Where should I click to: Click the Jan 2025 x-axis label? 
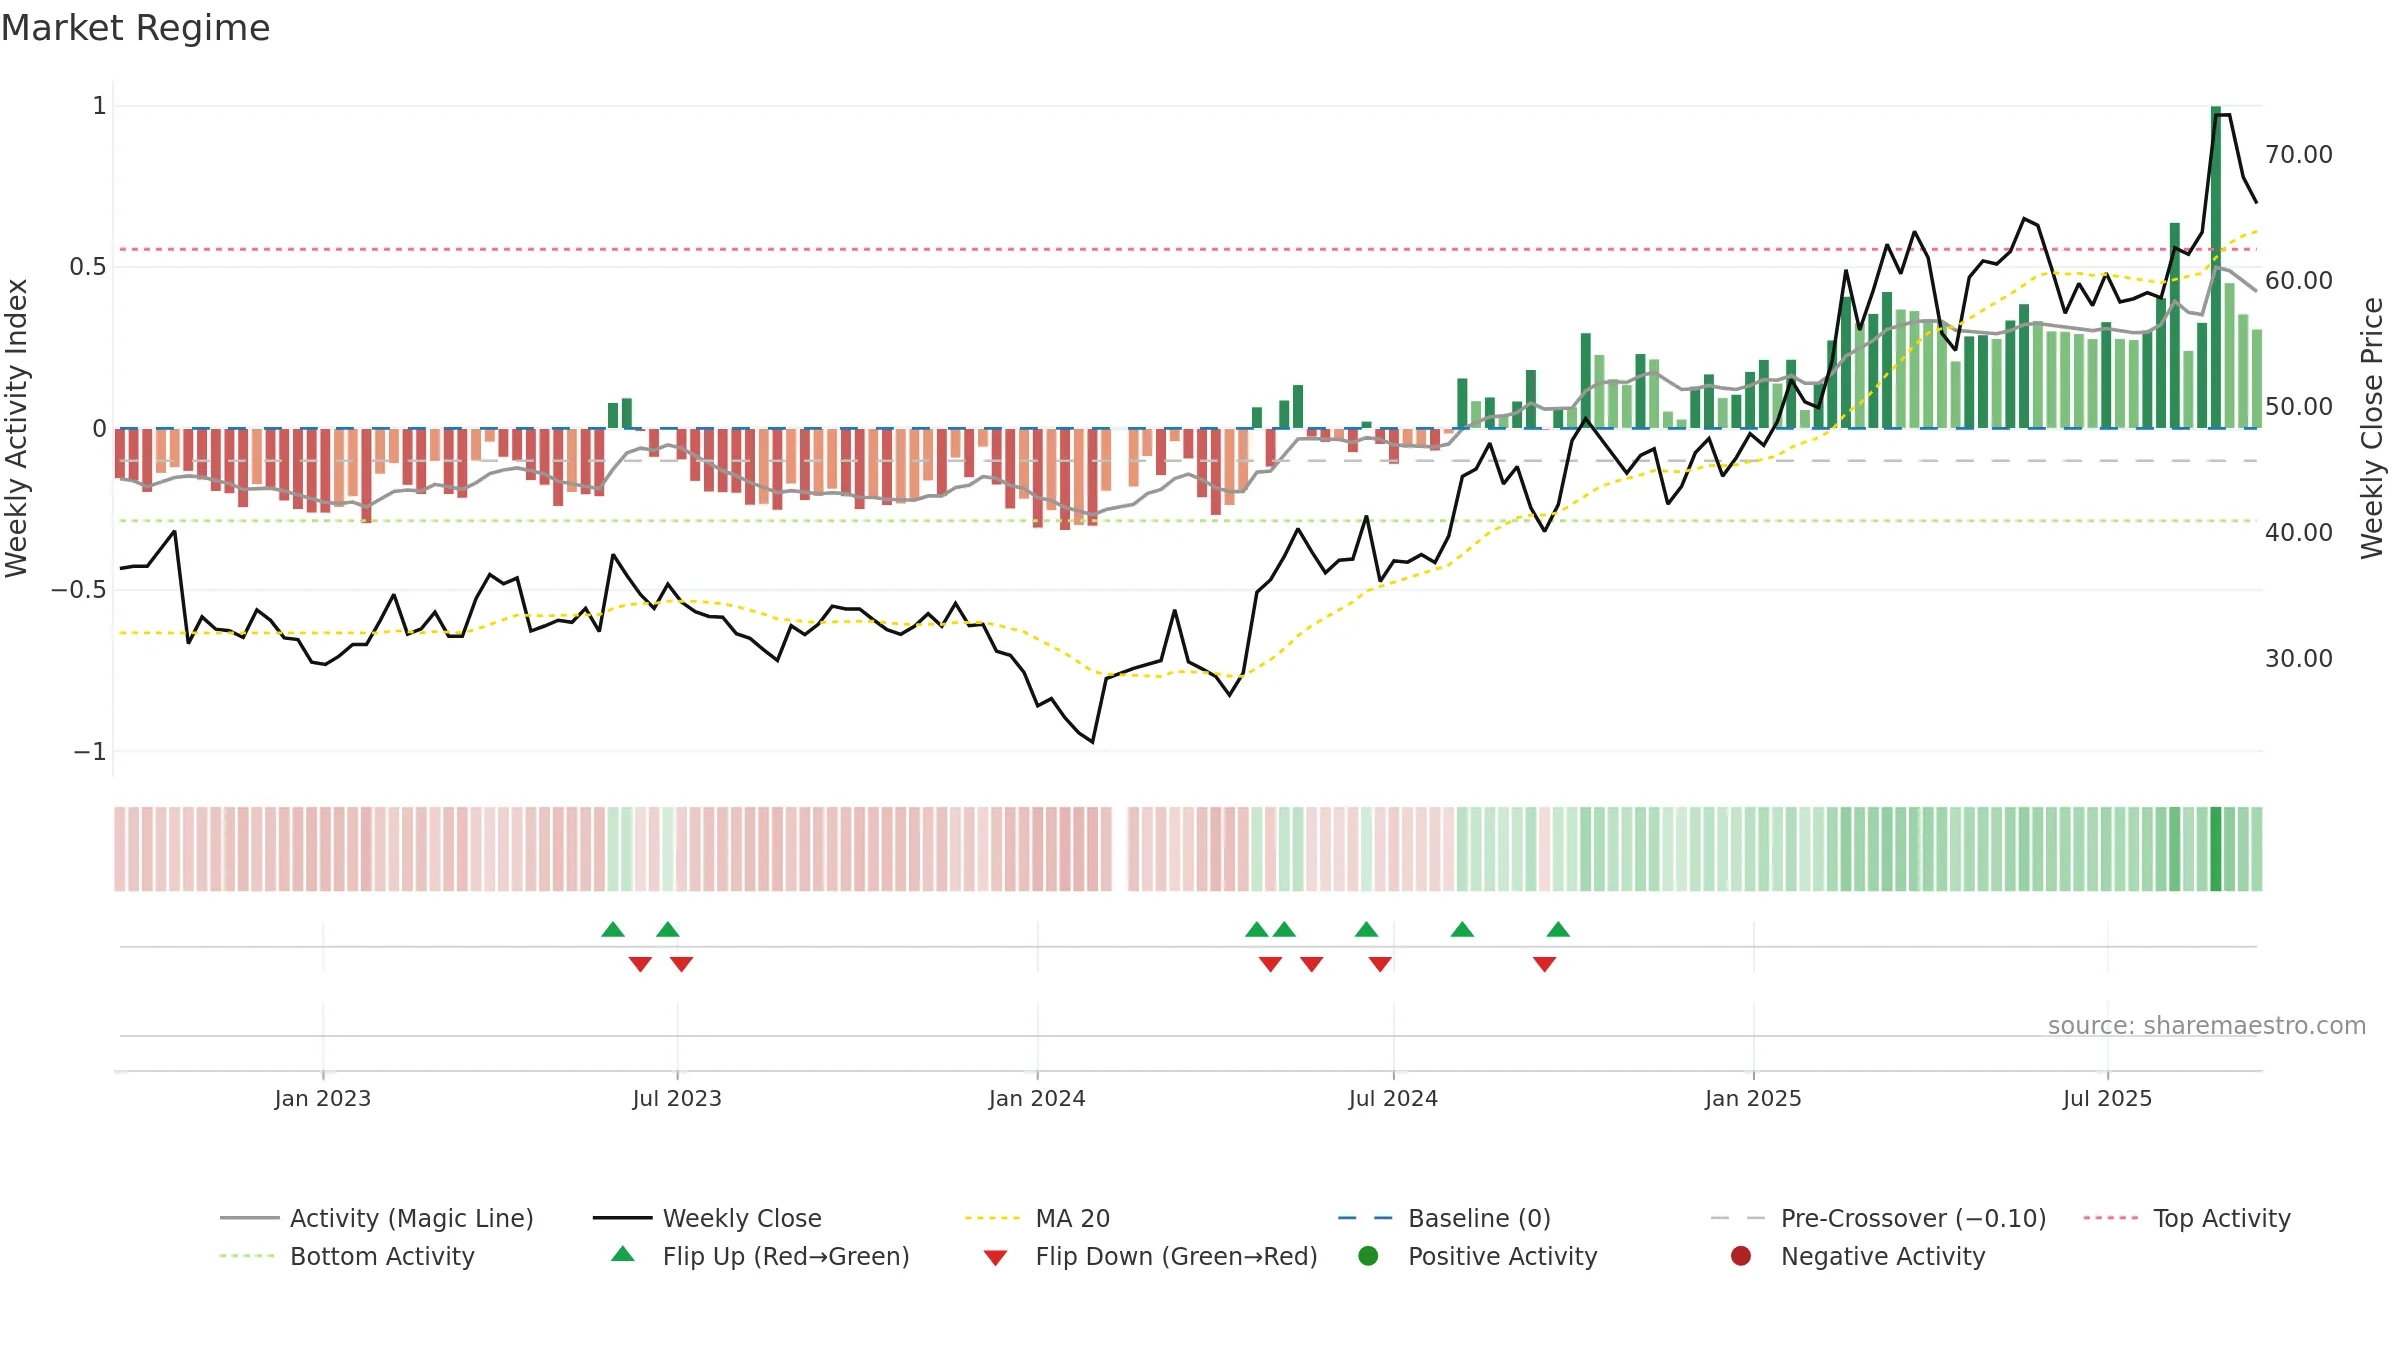tap(1753, 1099)
